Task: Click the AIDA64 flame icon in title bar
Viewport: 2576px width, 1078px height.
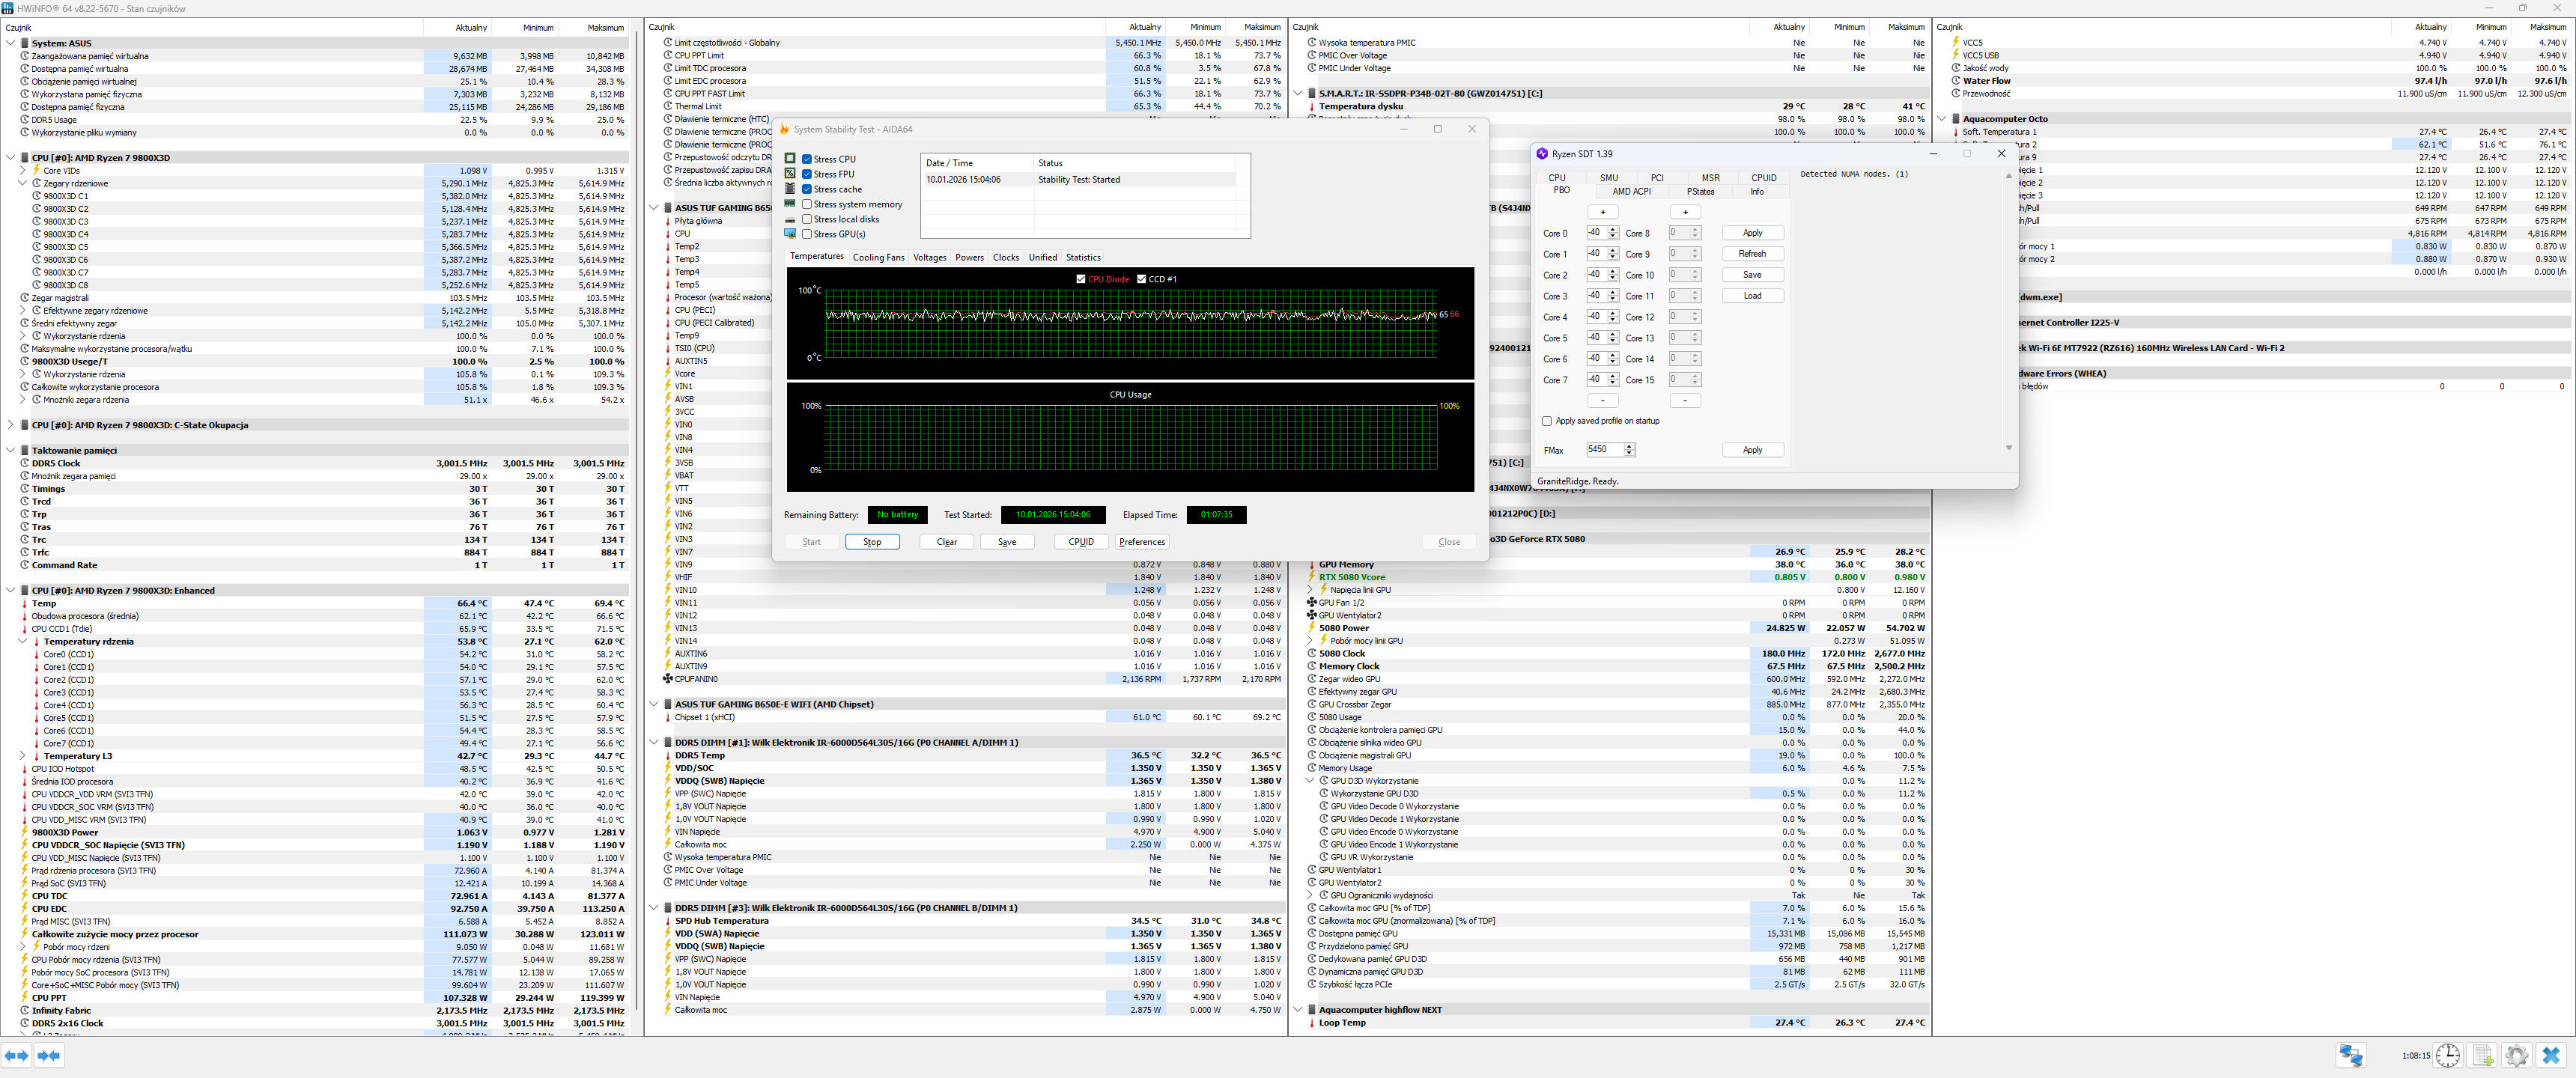Action: (785, 129)
